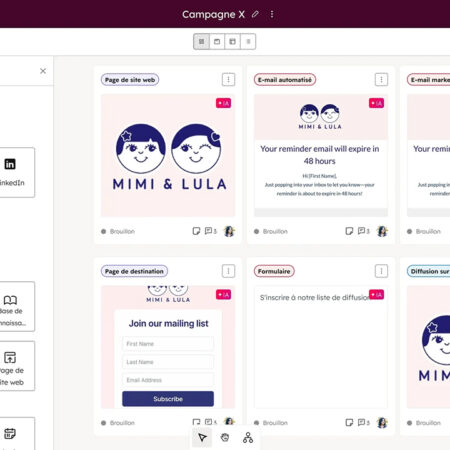Click Brouillon status on E-mail automatisé card
The image size is (450, 450).
tap(271, 231)
